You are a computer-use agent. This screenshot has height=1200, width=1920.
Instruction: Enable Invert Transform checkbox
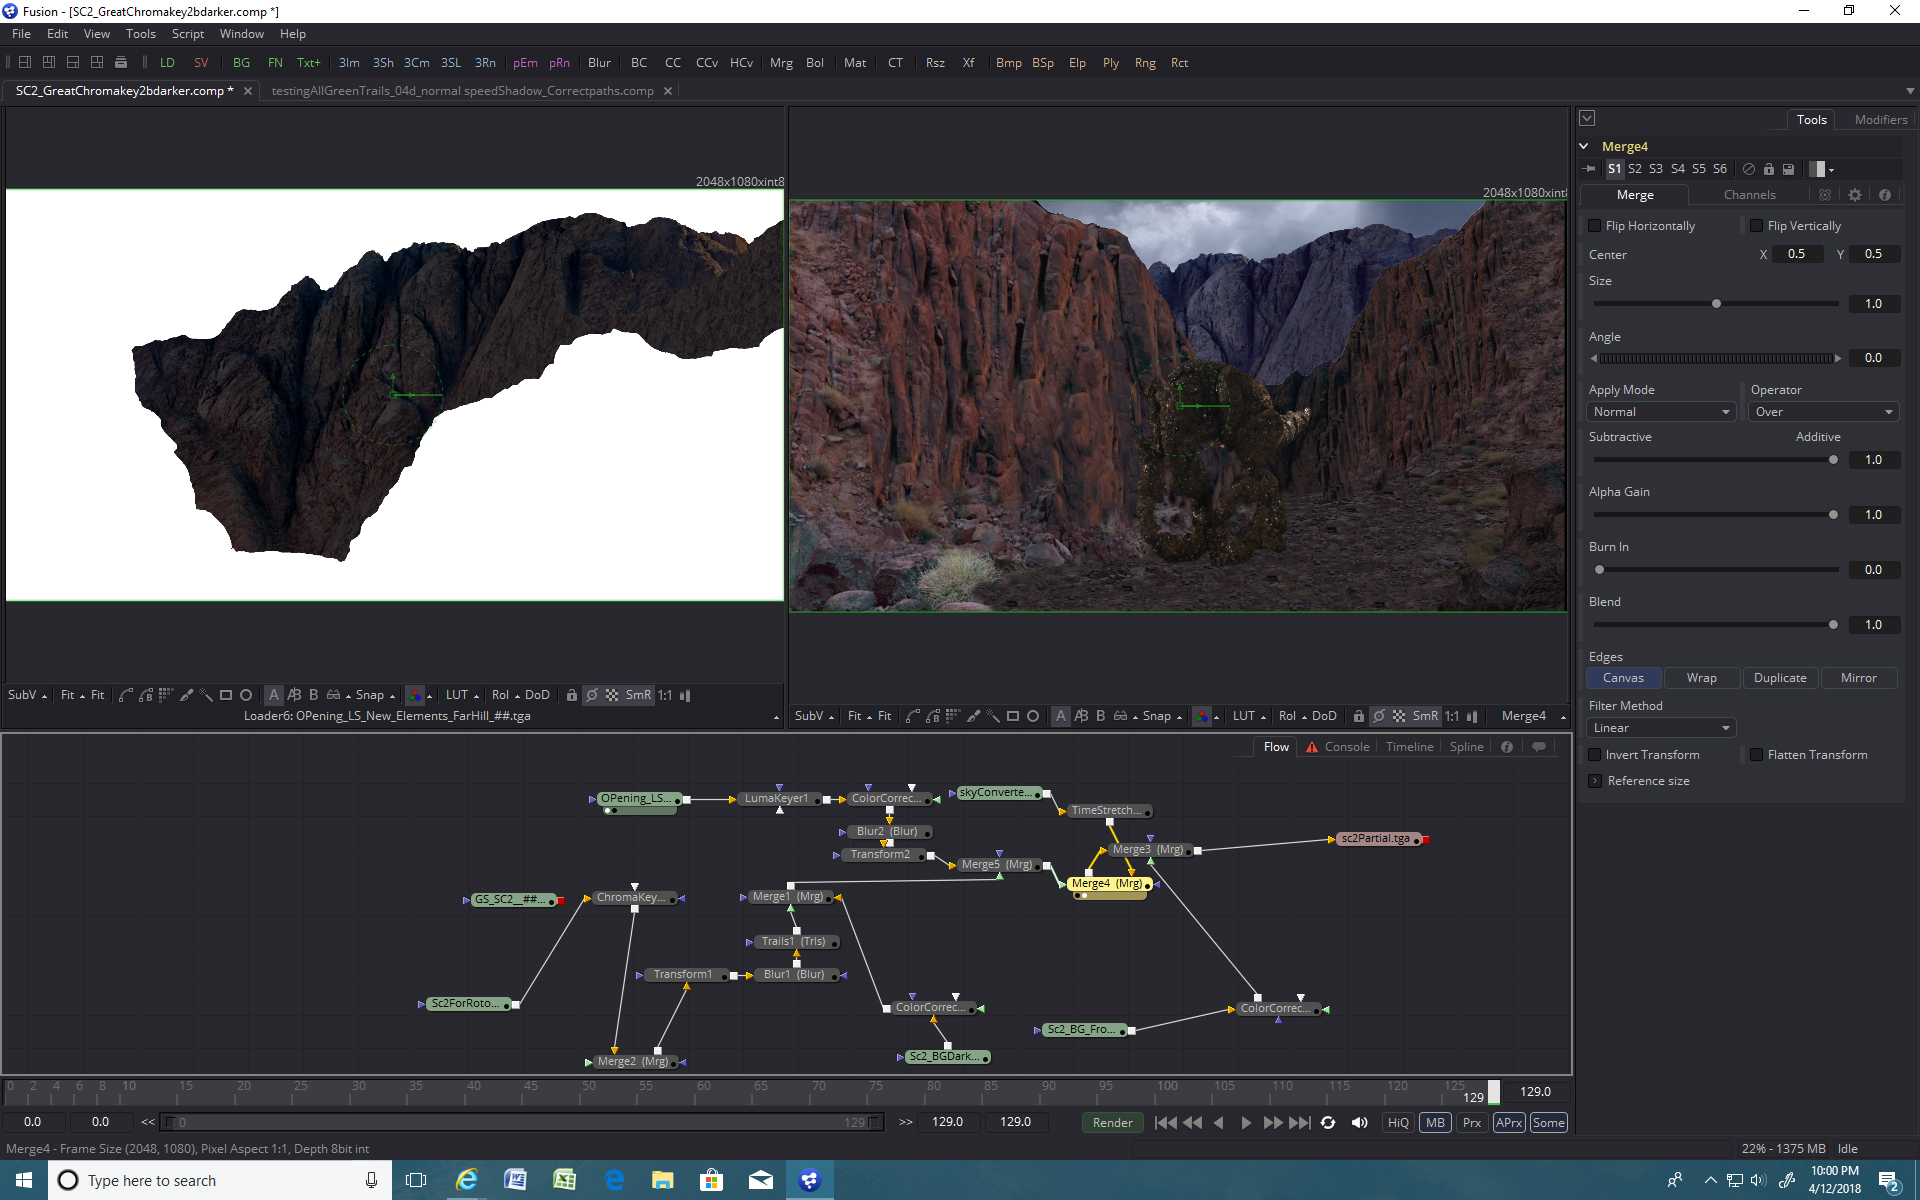click(x=1595, y=755)
